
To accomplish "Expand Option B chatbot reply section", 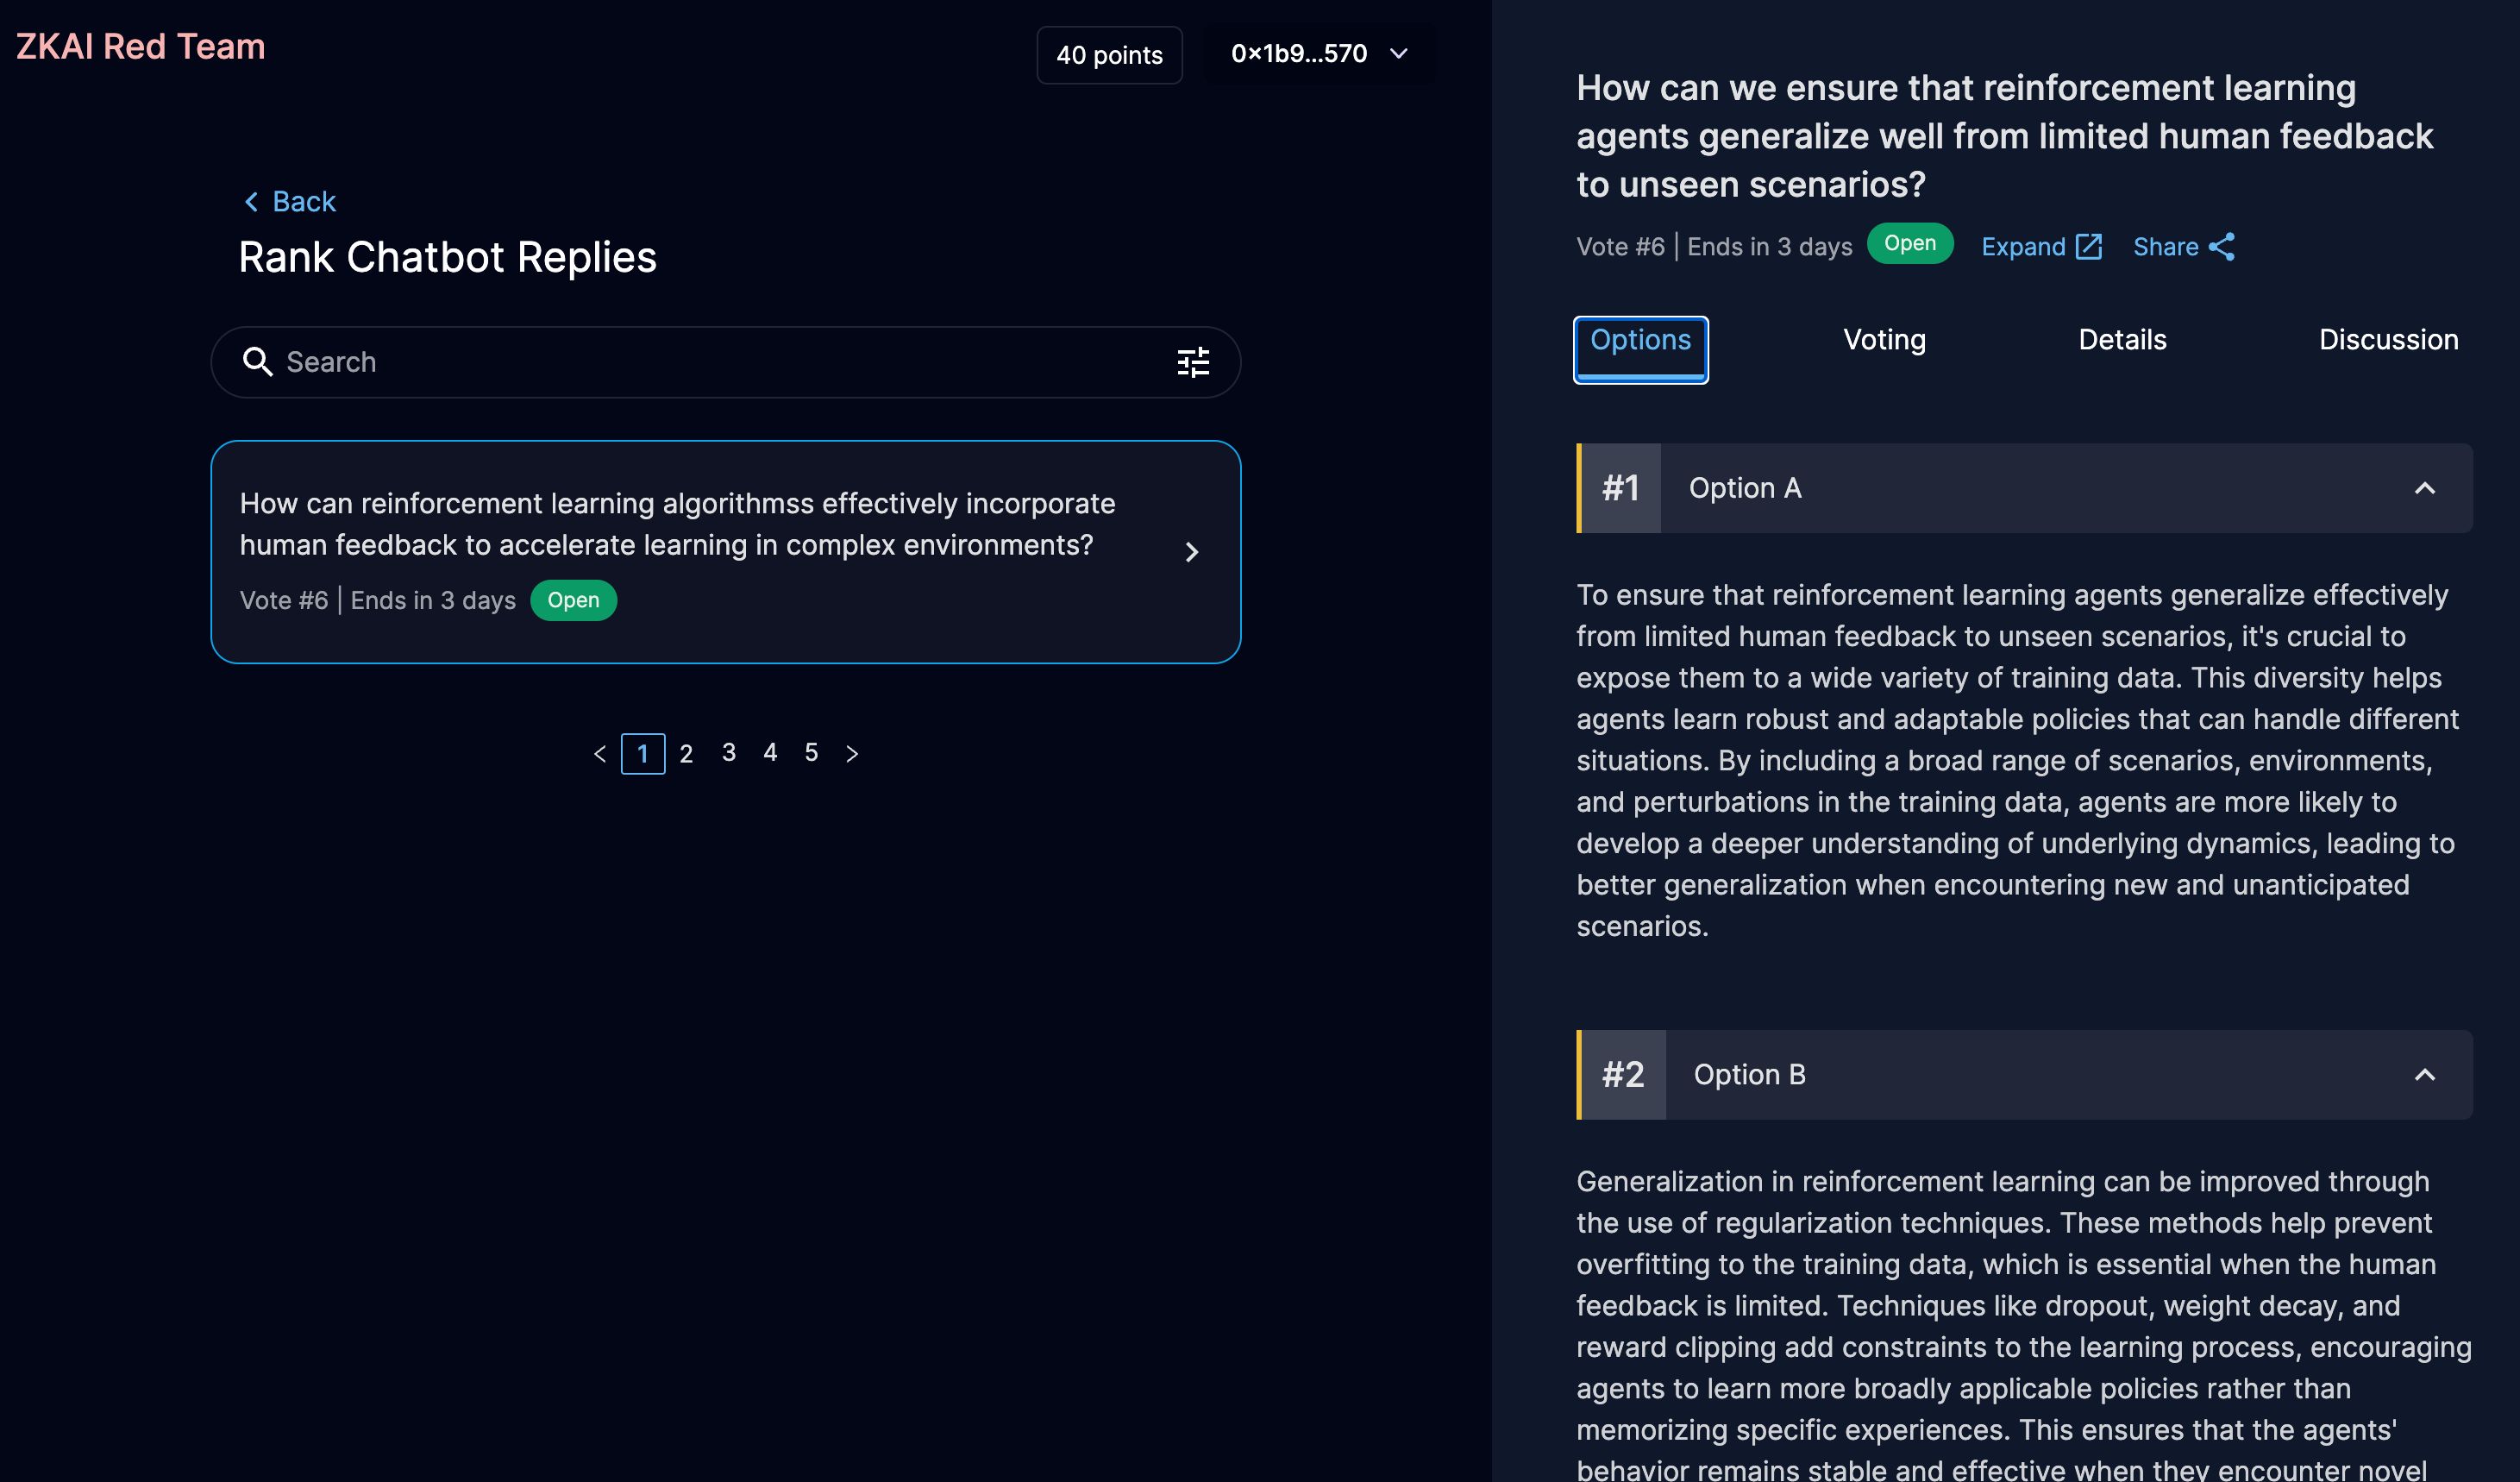I will coord(2425,1075).
